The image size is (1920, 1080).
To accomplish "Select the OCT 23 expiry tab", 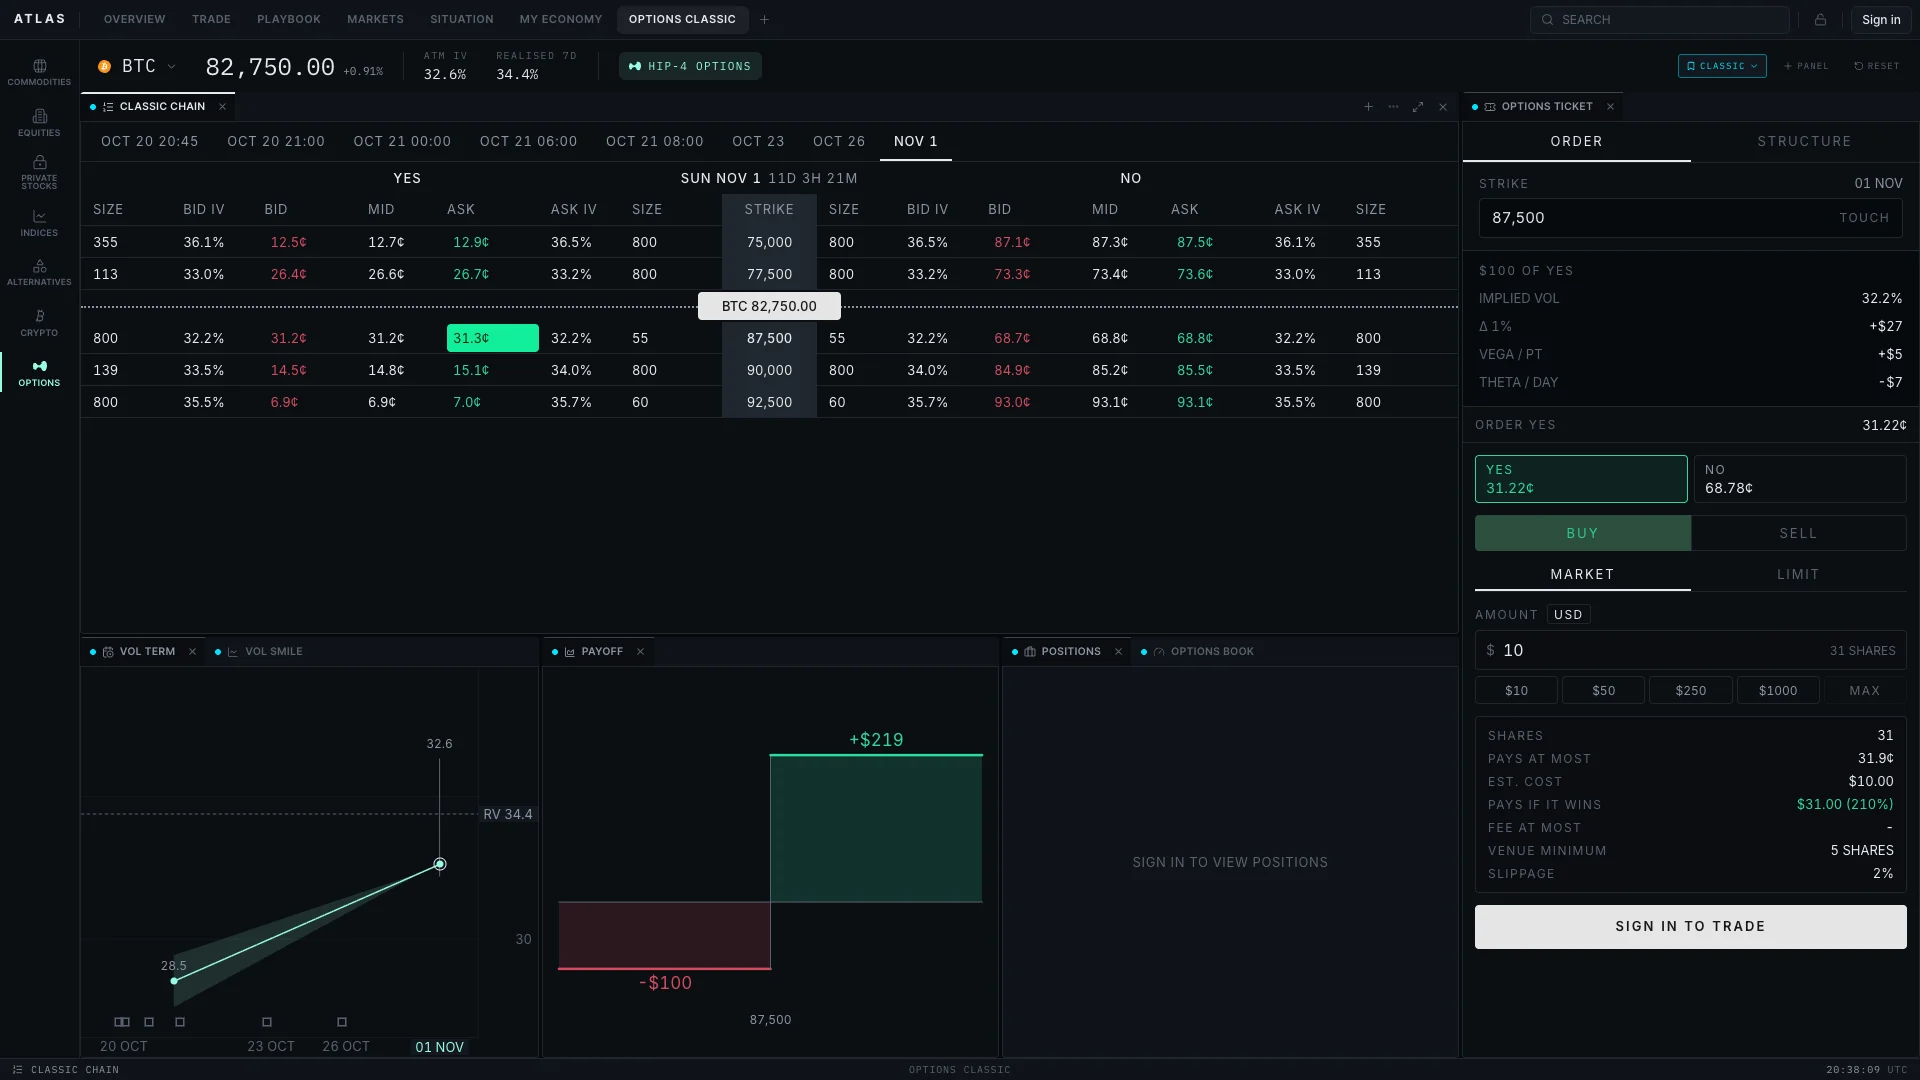I will [758, 141].
